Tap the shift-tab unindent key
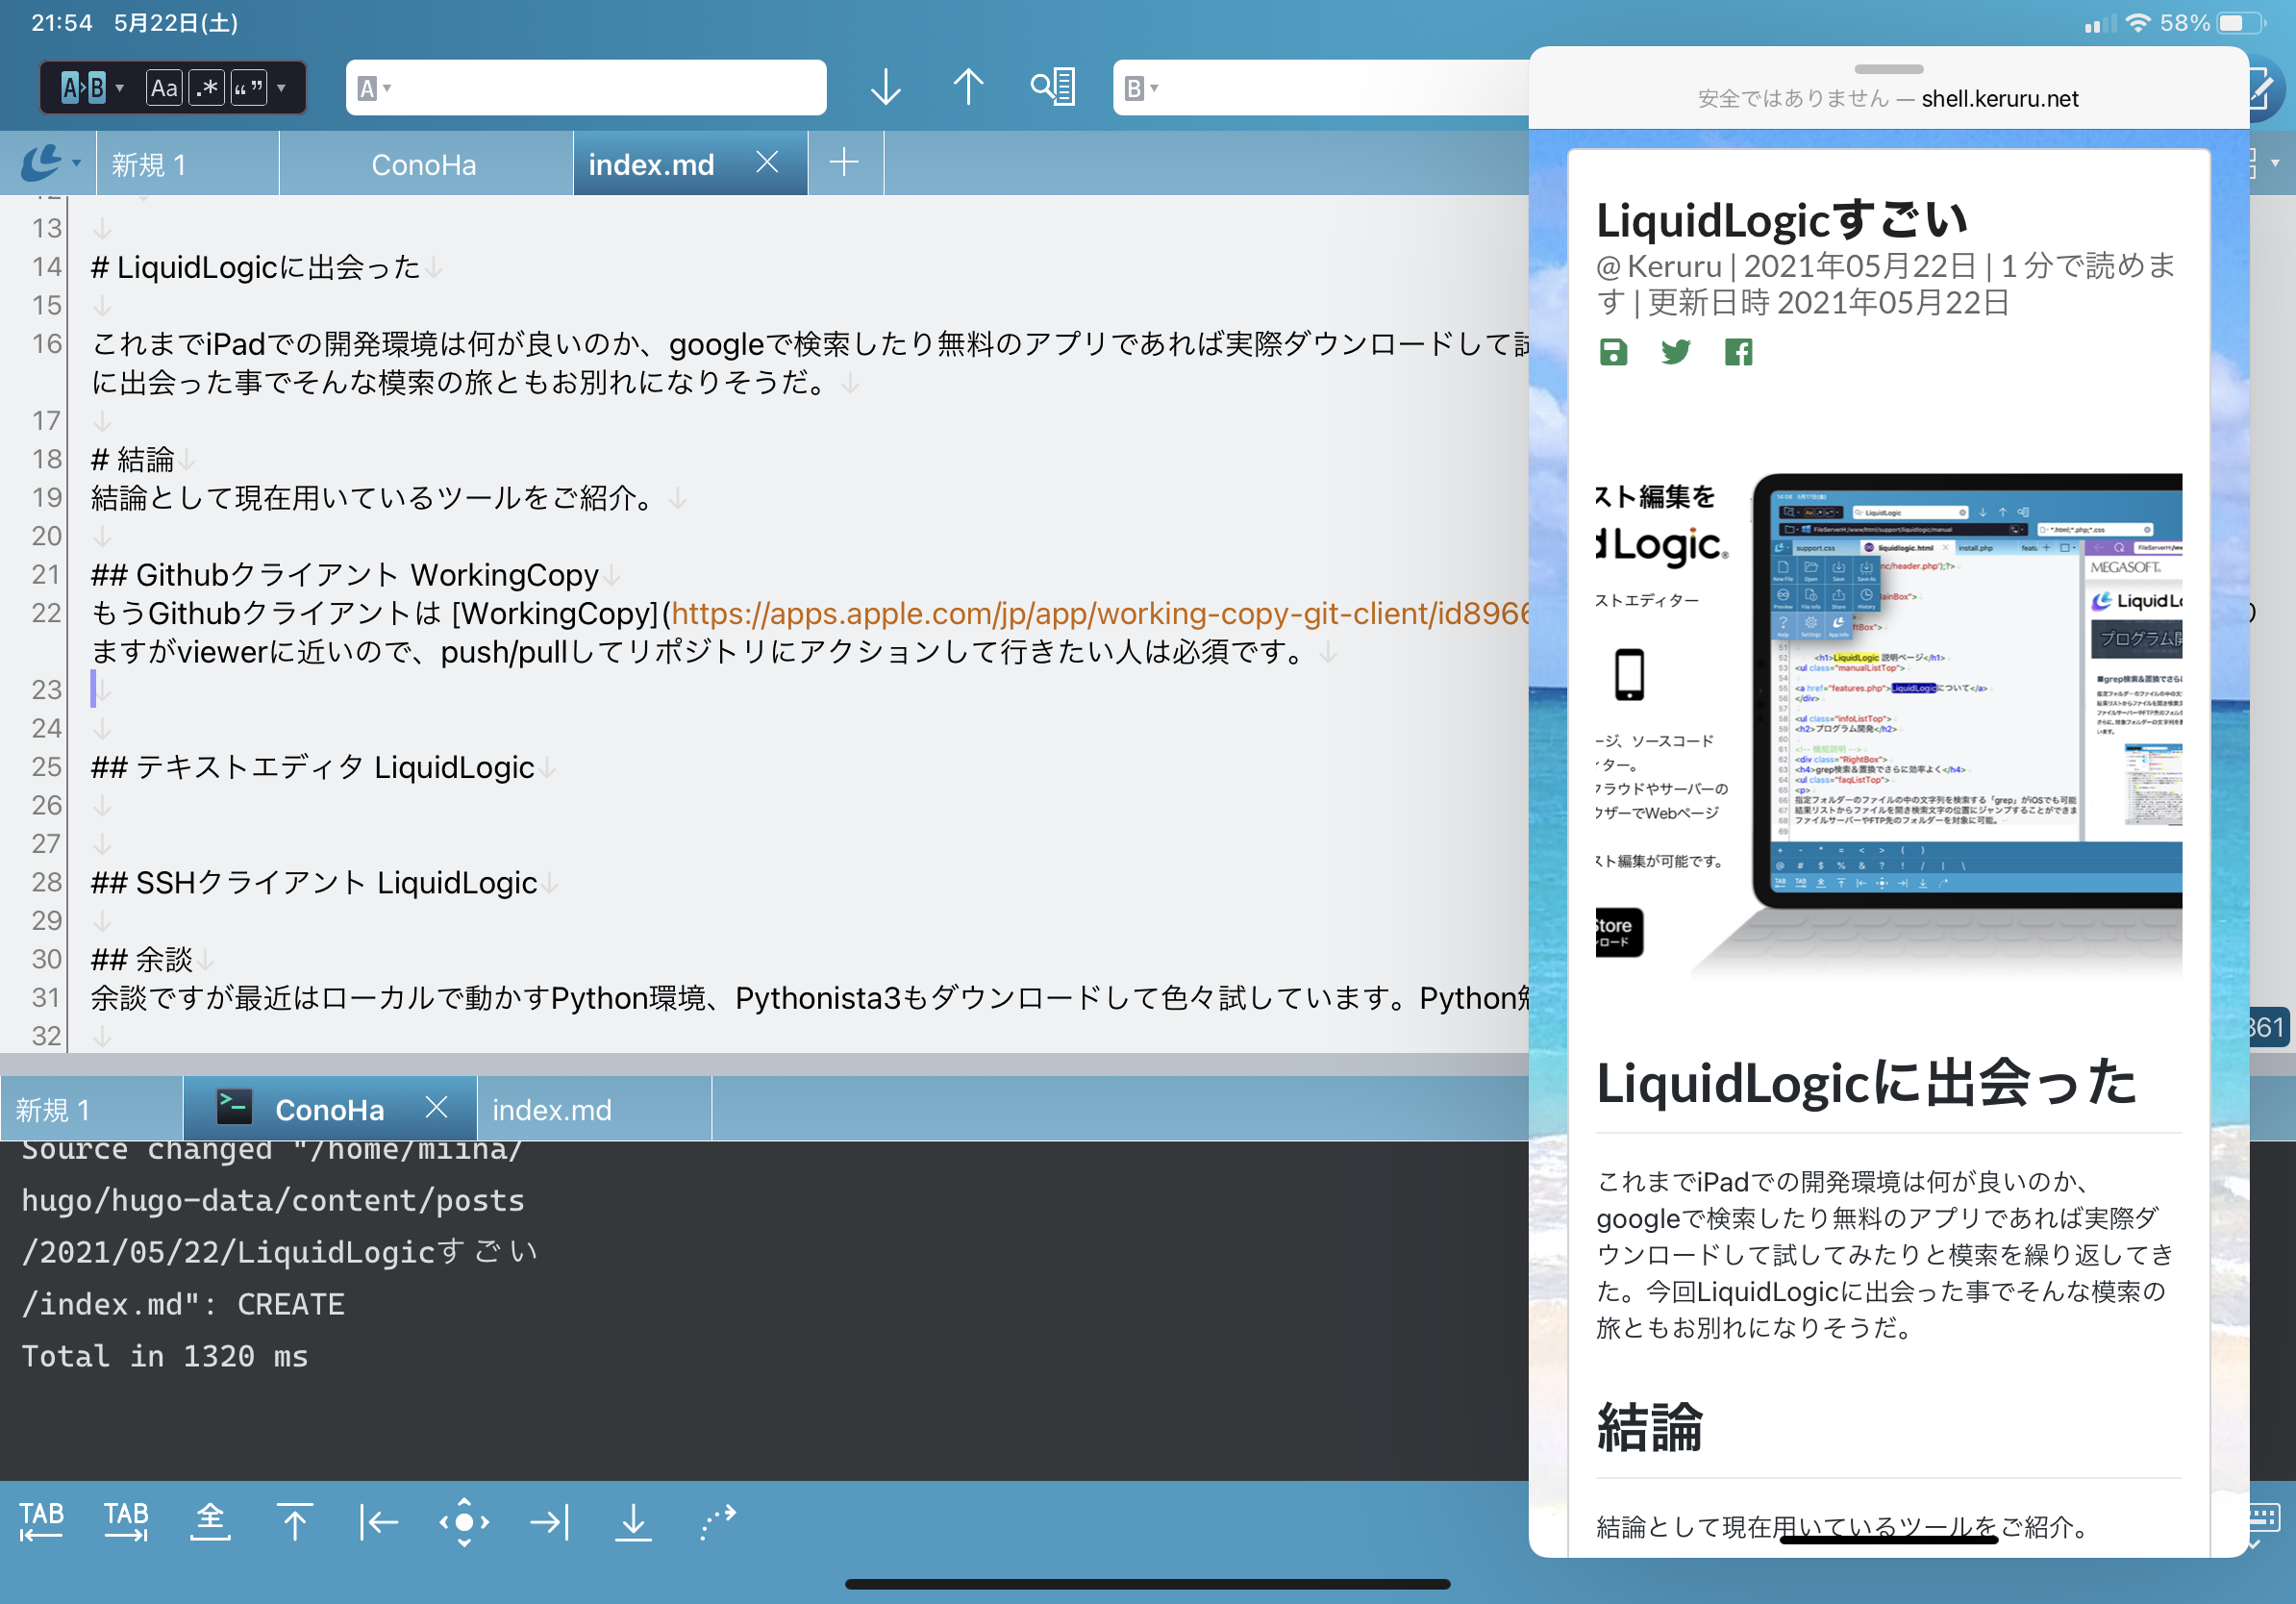The height and width of the screenshot is (1604, 2296). pyautogui.click(x=41, y=1521)
